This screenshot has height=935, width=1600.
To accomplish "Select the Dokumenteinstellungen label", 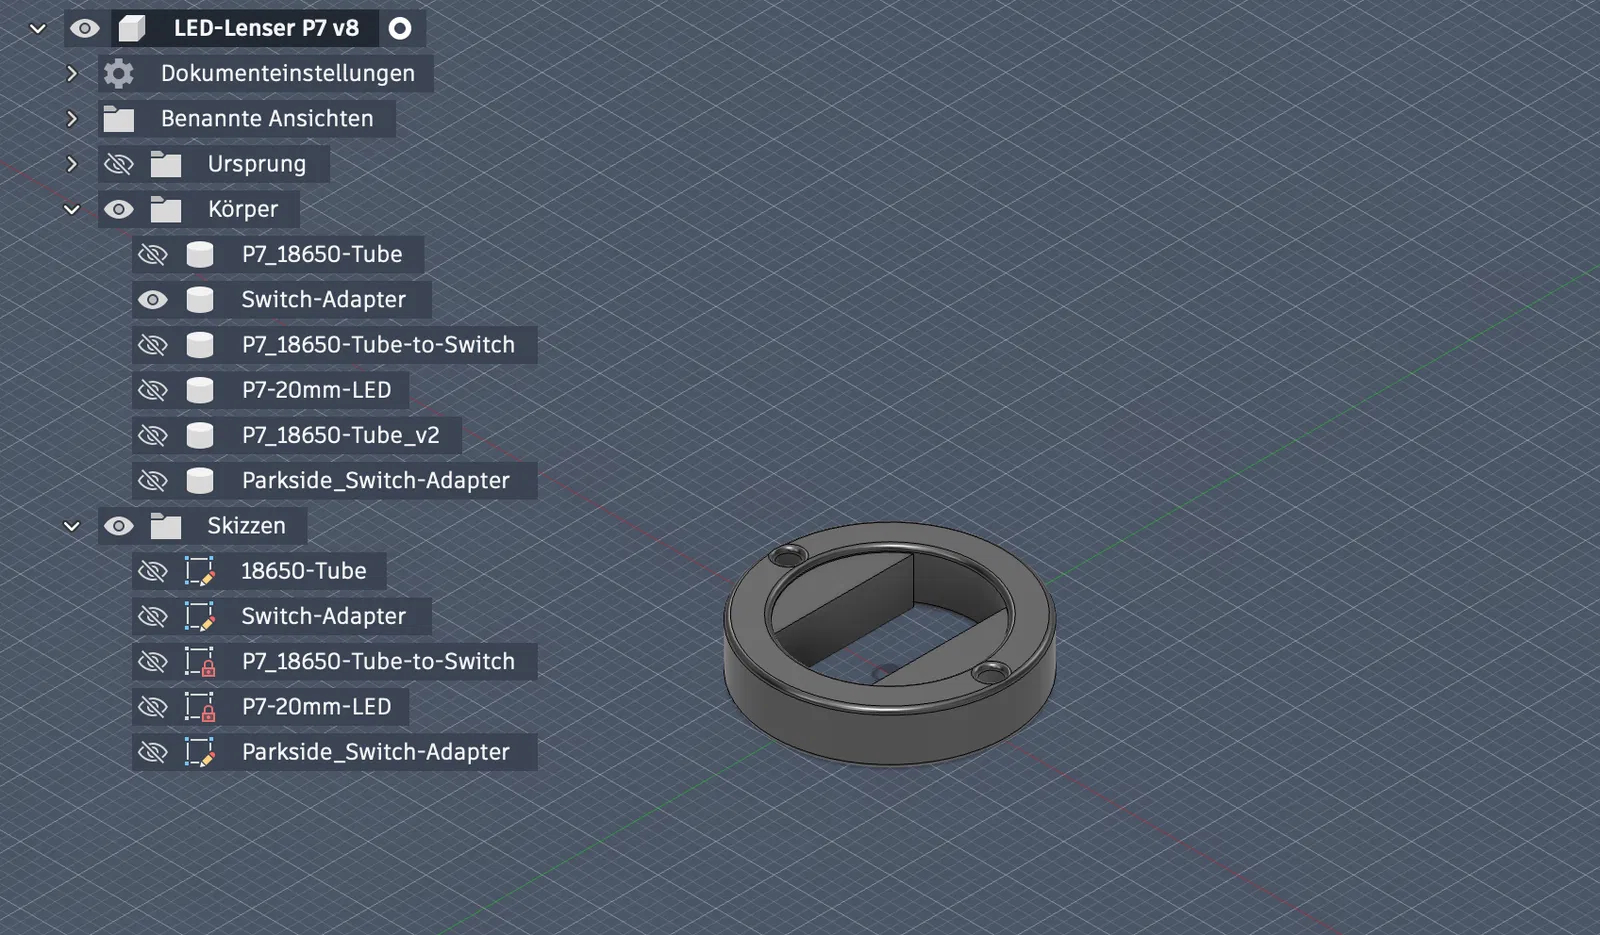I will (x=288, y=73).
